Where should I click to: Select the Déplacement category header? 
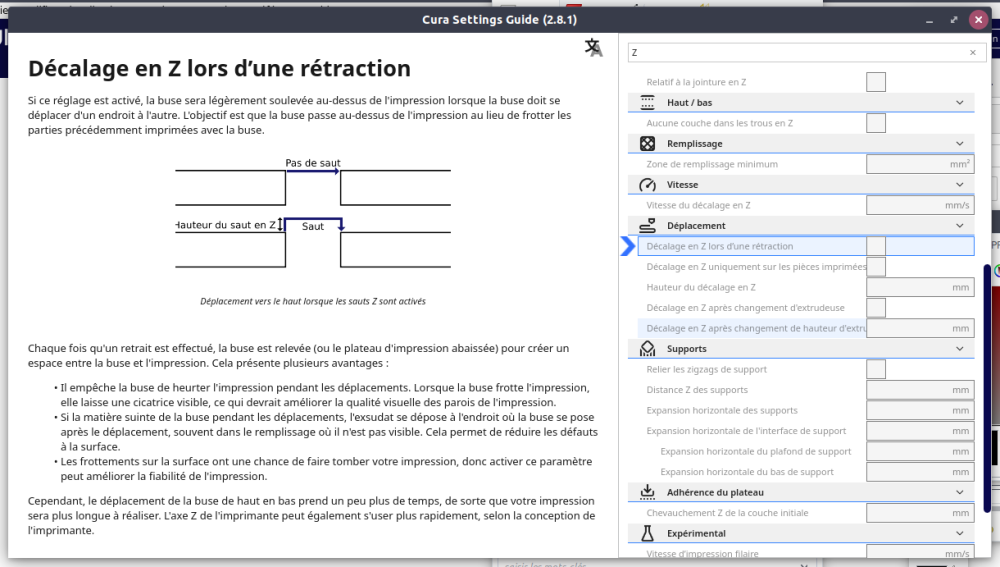point(801,225)
